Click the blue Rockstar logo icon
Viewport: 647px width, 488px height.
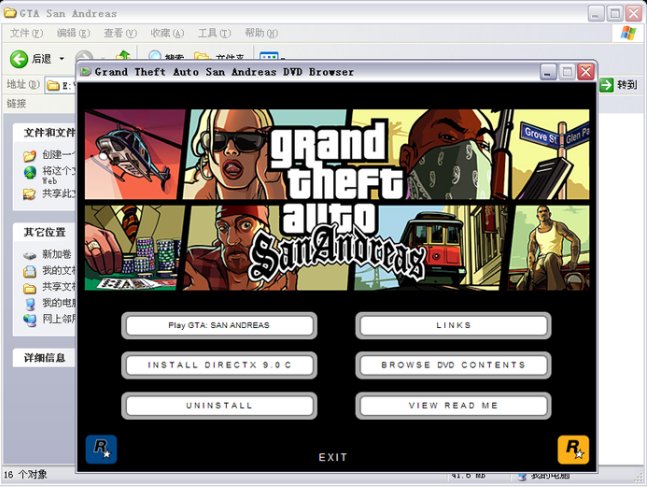[101, 449]
